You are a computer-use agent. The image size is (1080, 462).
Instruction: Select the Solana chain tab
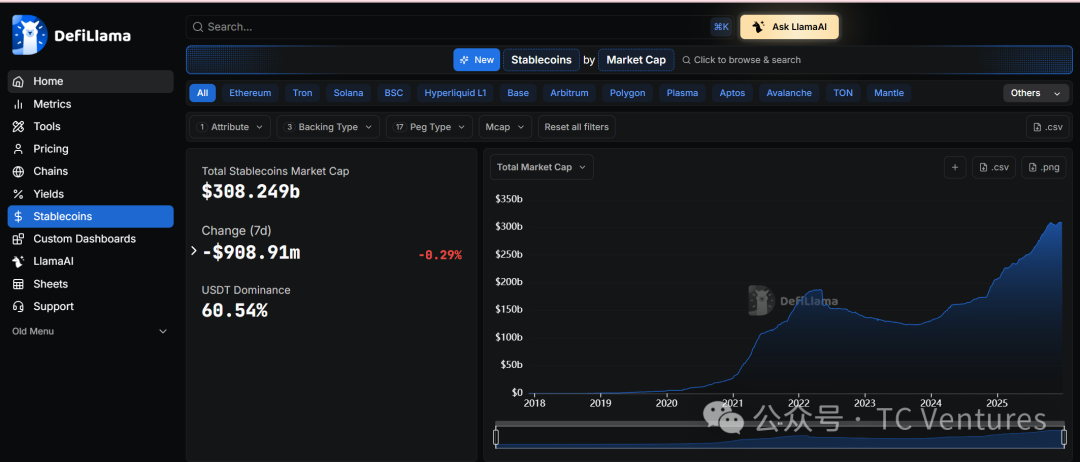point(349,93)
